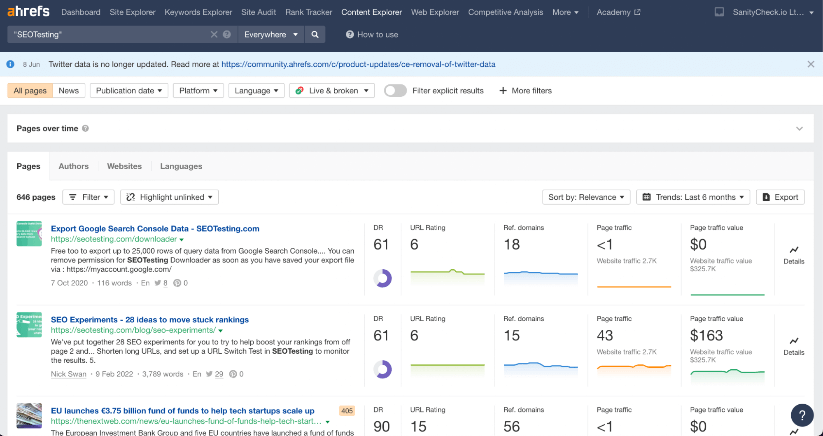Expand the Pages over time panel
Image resolution: width=823 pixels, height=436 pixels.
coord(798,129)
